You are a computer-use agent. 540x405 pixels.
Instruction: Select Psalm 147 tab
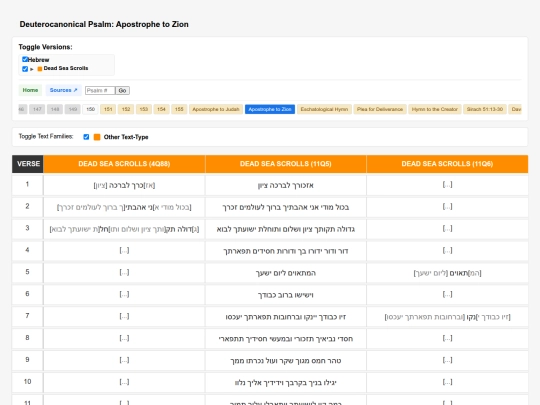[x=37, y=109]
